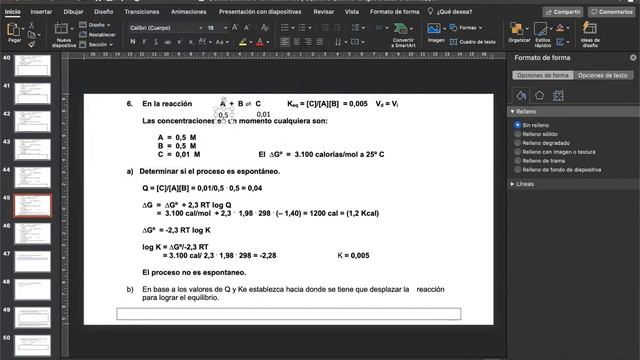Viewport: 640px width, 360px height.
Task: Click the Compartir button
Action: tap(563, 12)
